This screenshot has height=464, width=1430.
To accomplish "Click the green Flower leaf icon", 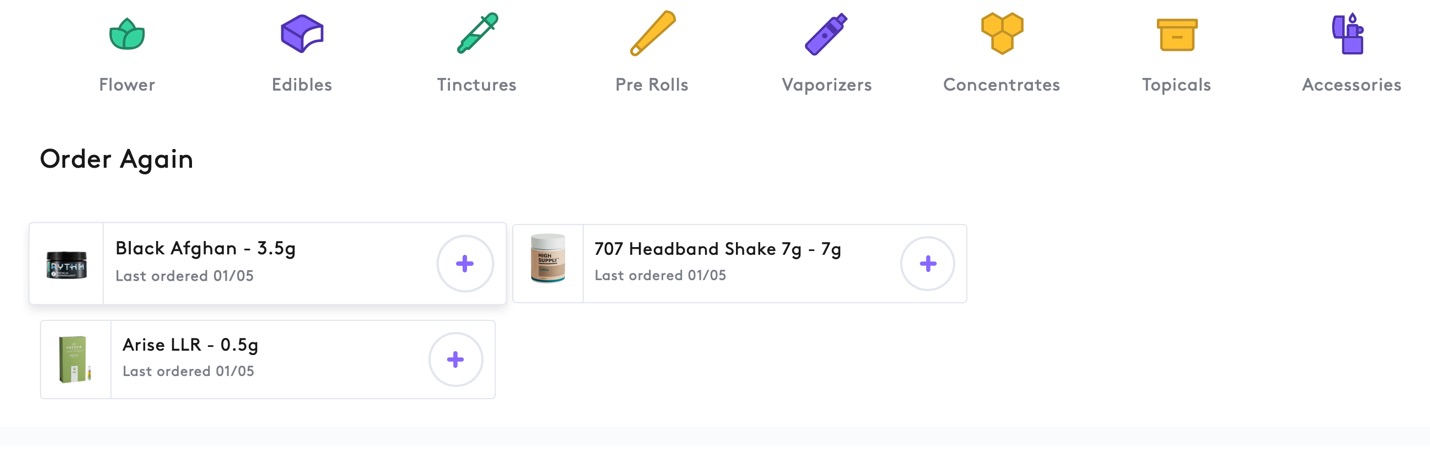I will 127,35.
